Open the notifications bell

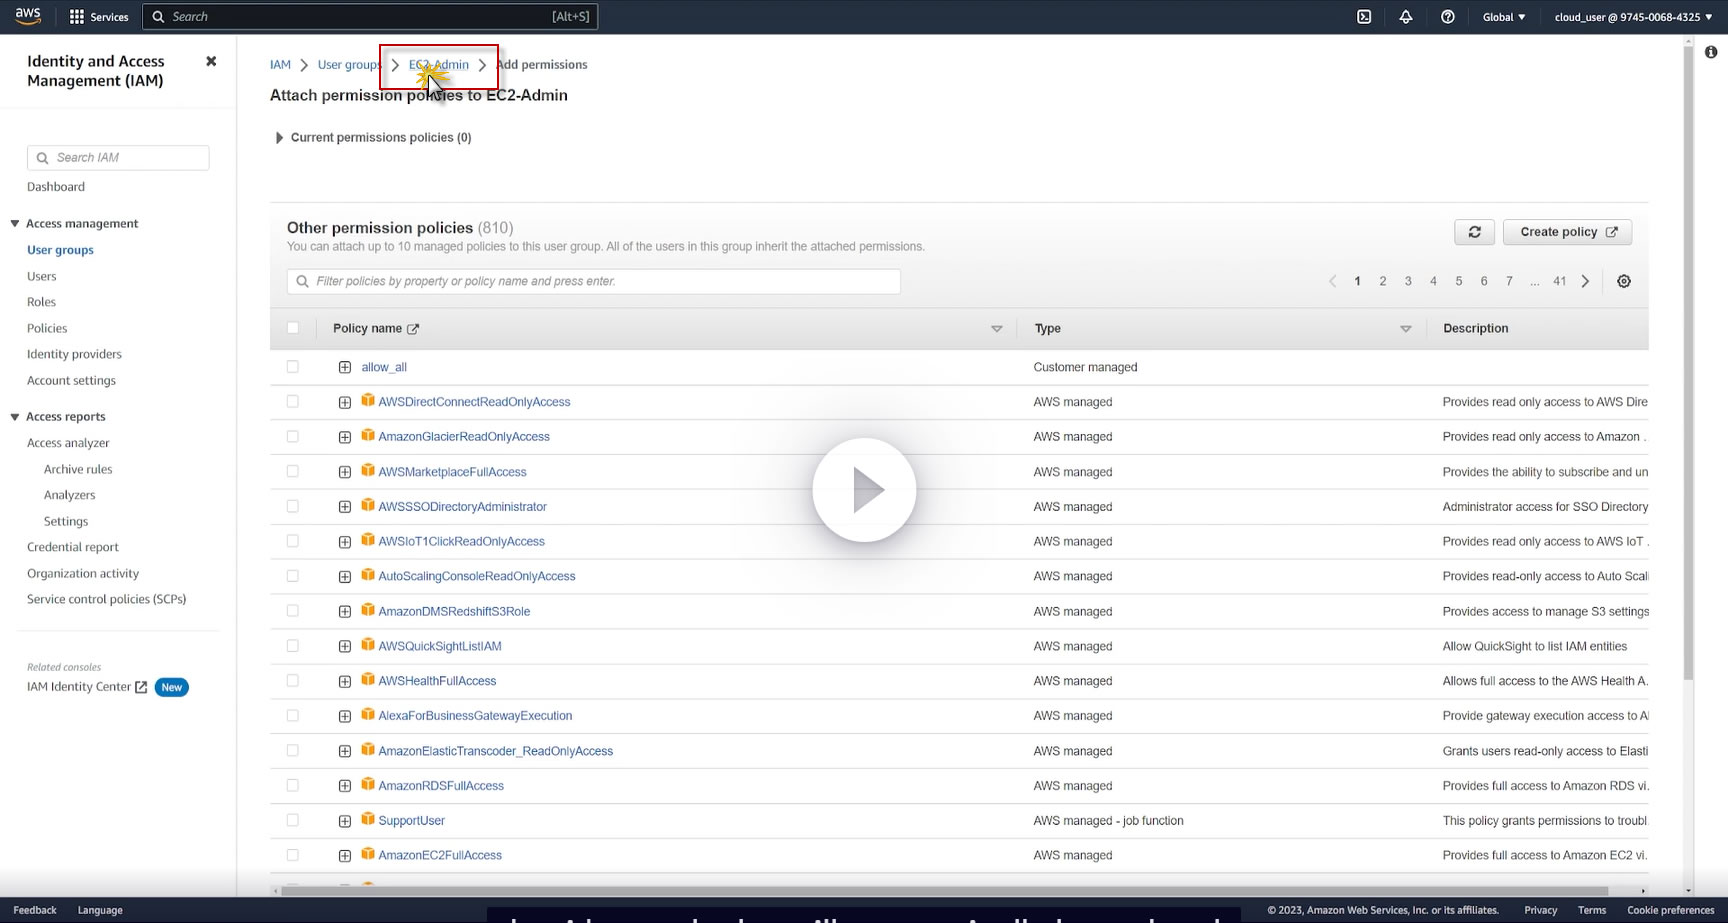[x=1406, y=17]
